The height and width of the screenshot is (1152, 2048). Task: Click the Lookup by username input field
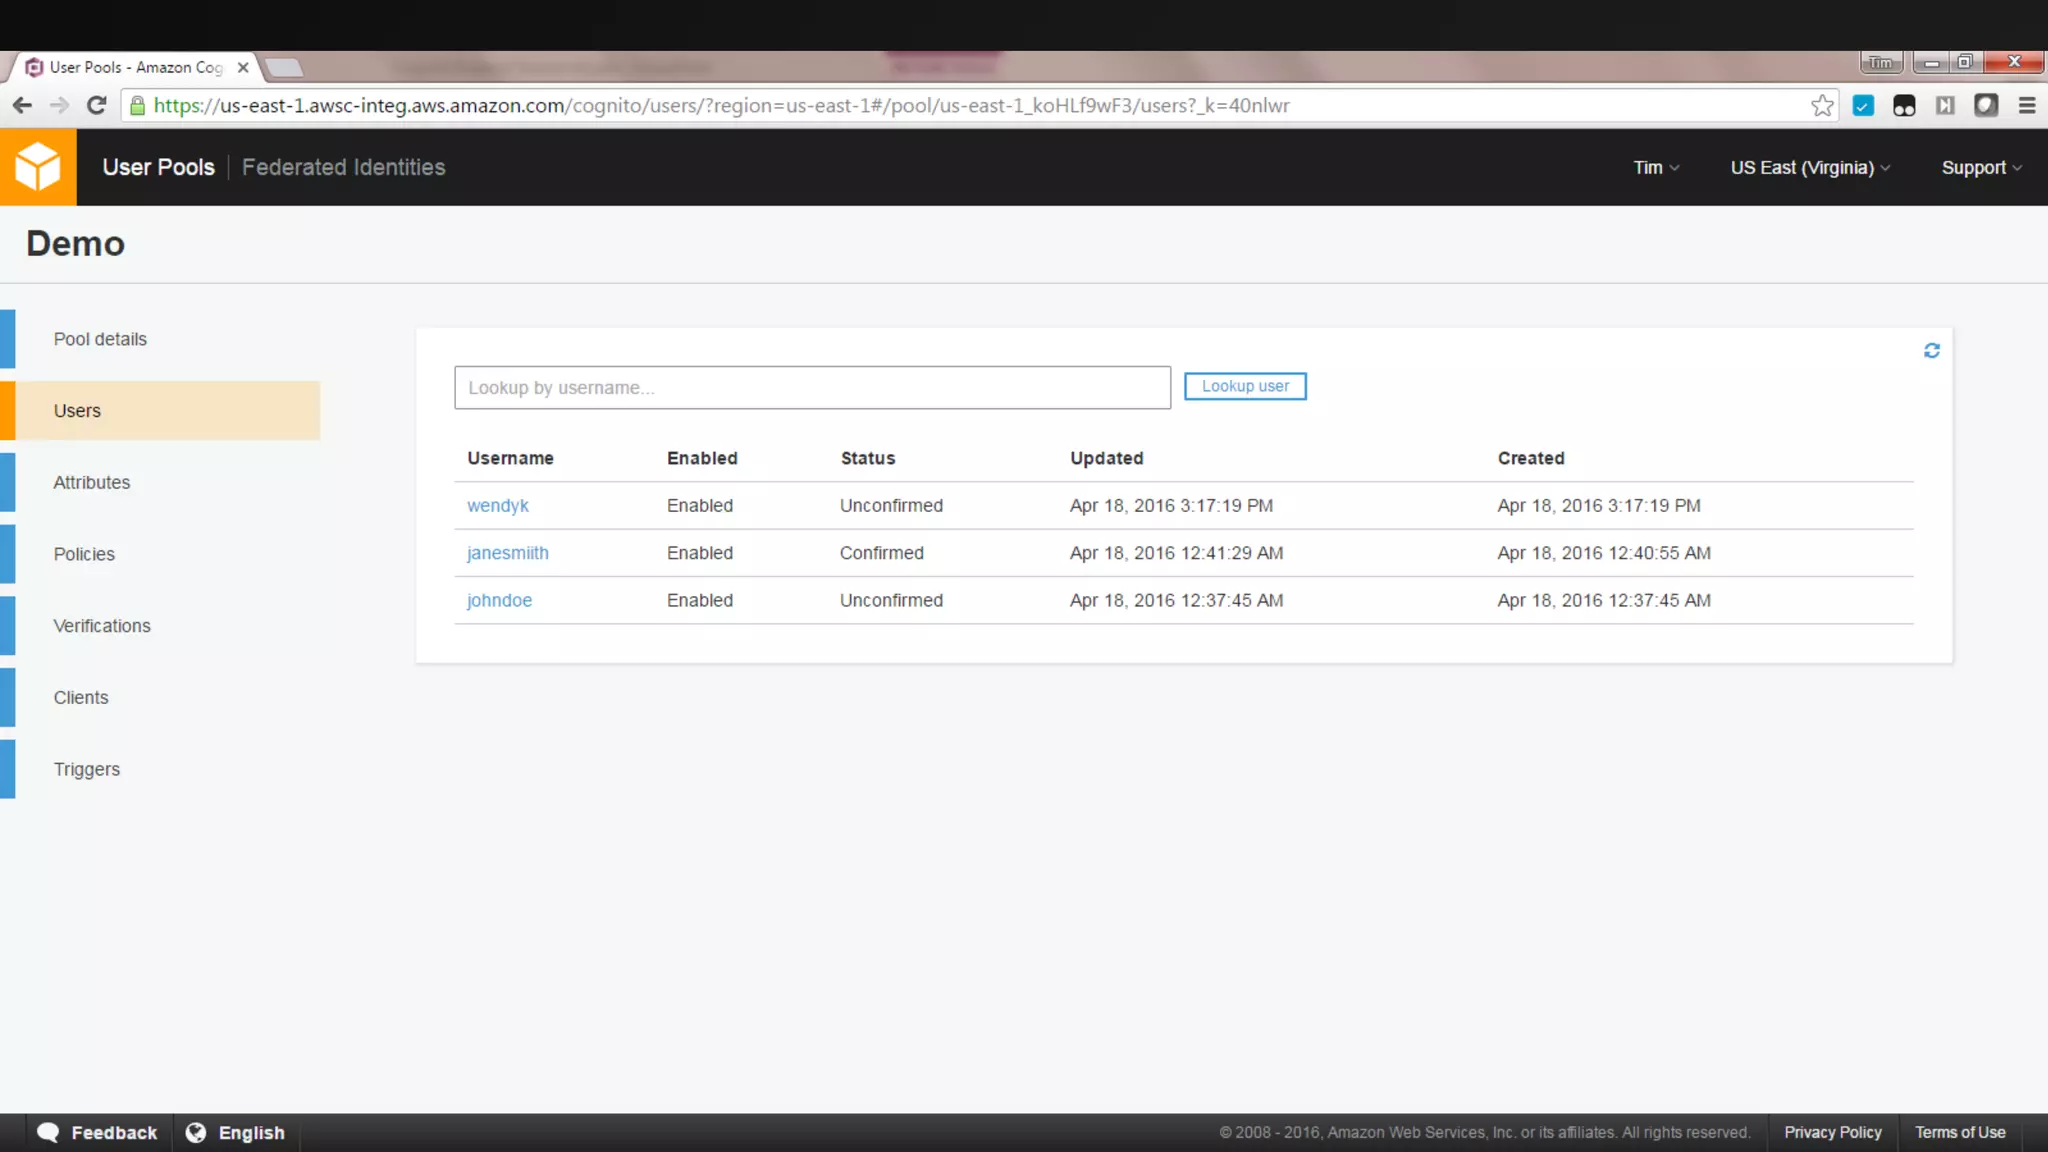point(811,388)
